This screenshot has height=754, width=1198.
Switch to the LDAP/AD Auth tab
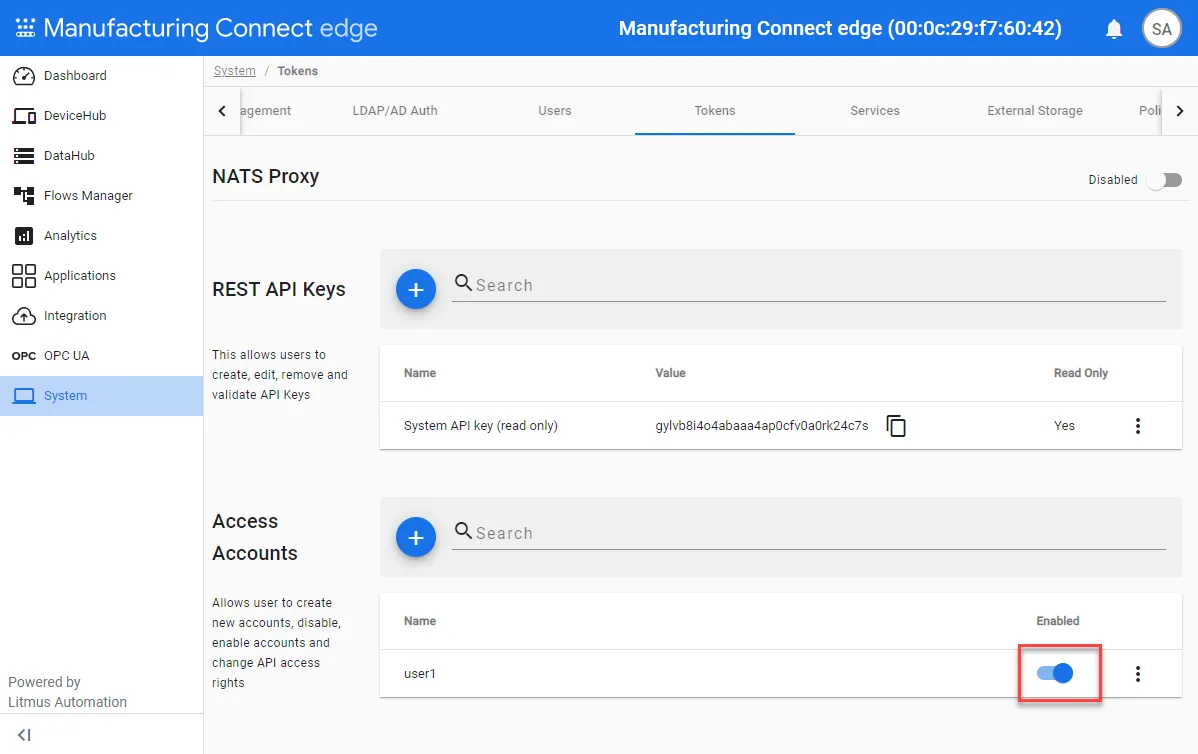(x=395, y=111)
